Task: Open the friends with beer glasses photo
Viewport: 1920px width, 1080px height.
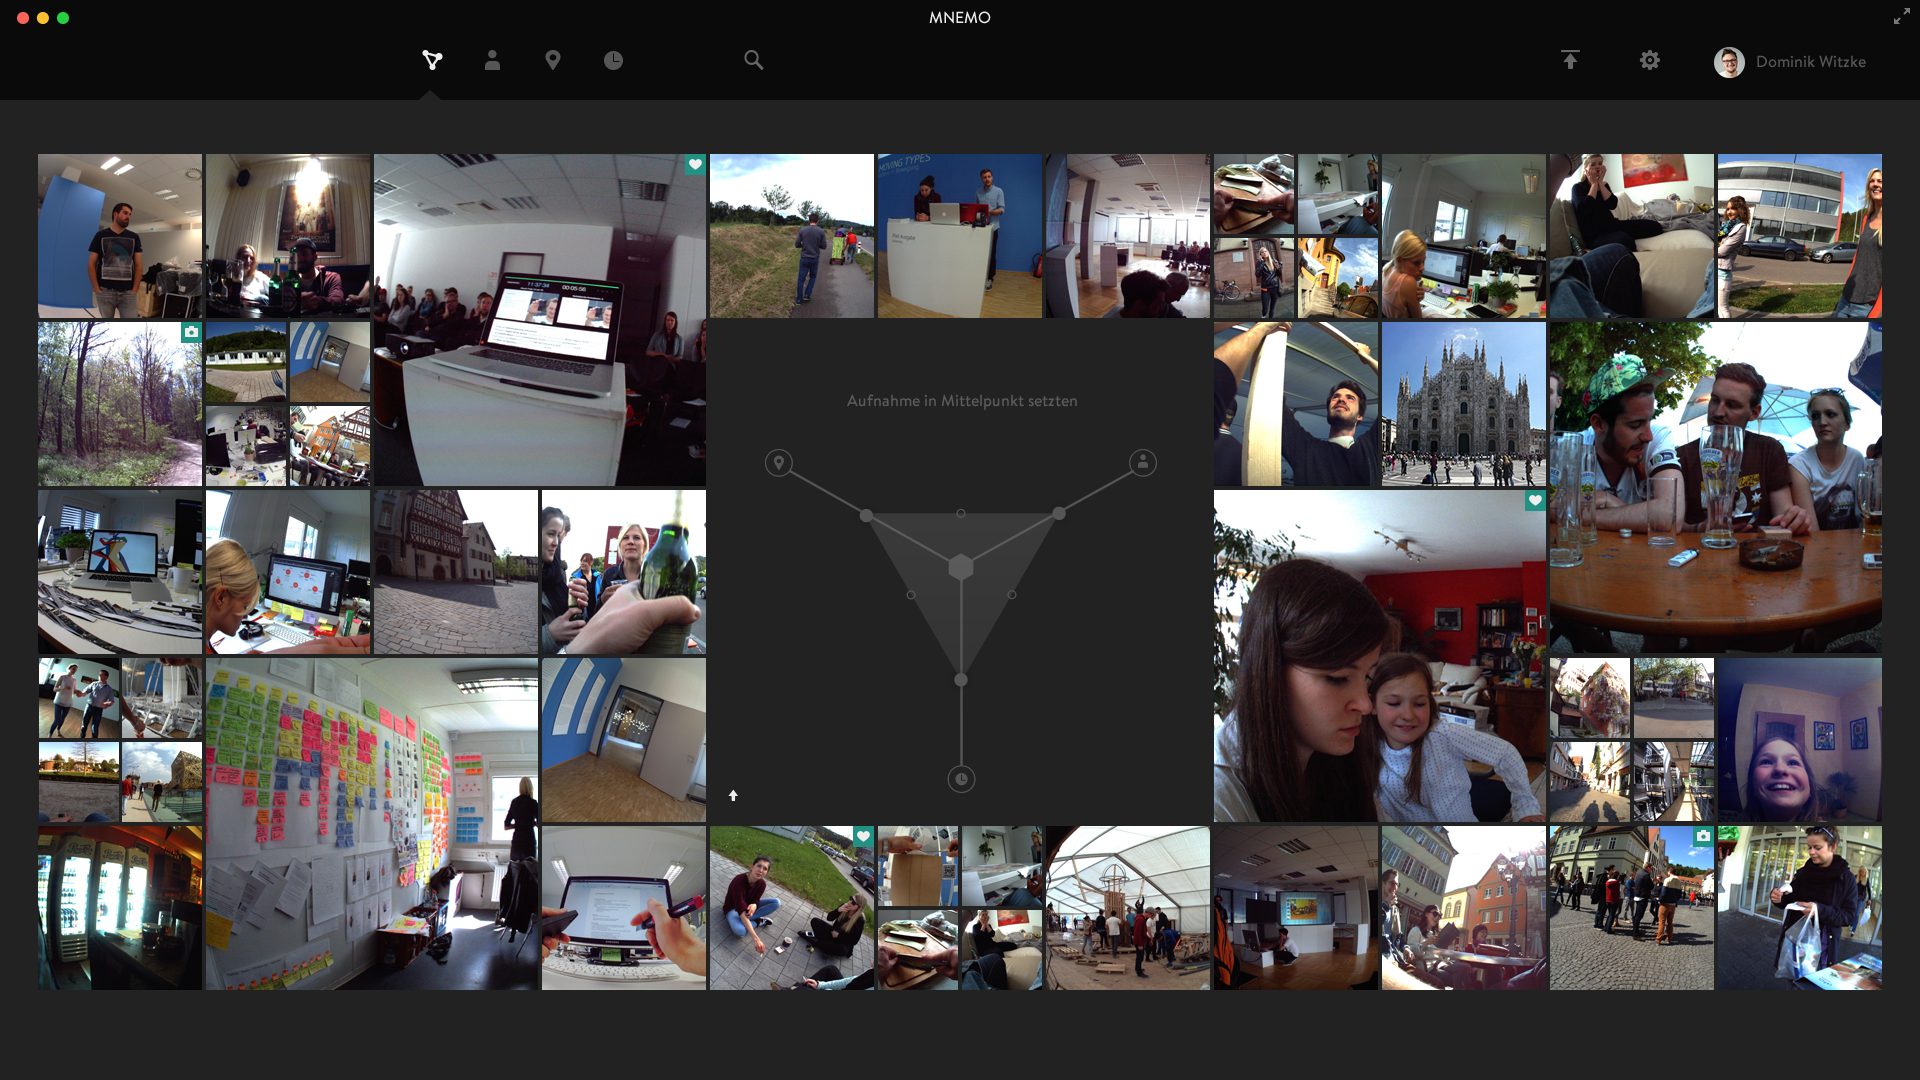Action: [1716, 488]
